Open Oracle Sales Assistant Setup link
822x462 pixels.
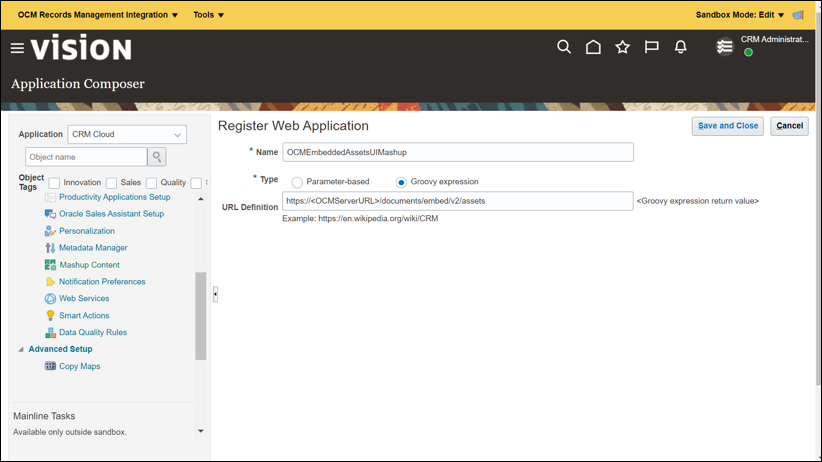point(111,213)
